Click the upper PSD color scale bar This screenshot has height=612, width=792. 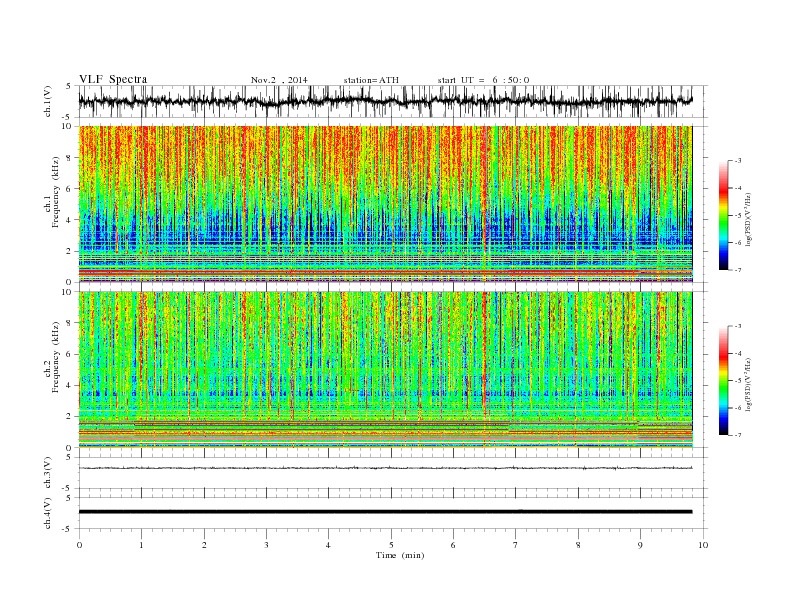click(723, 216)
